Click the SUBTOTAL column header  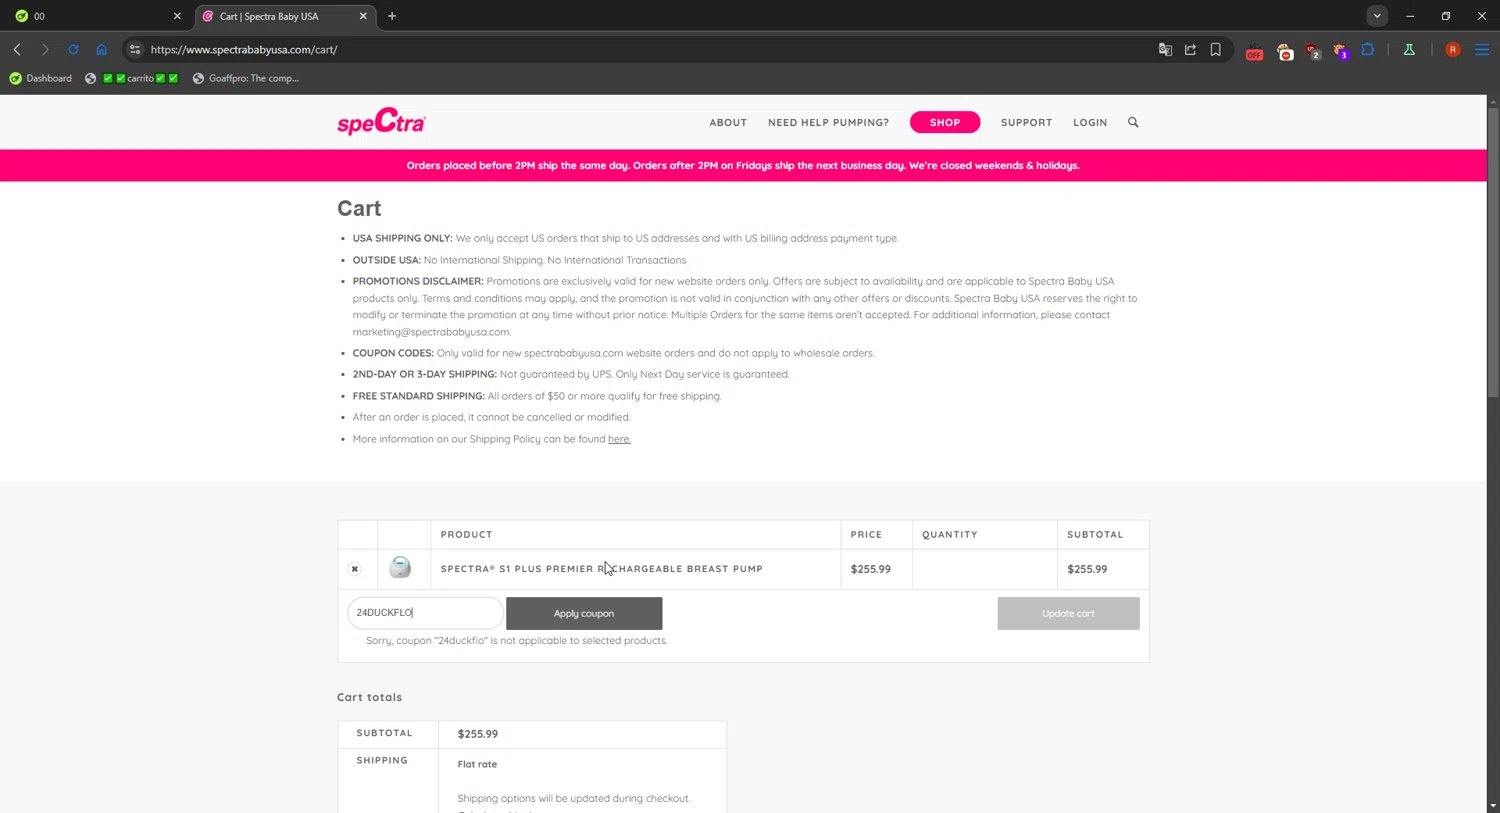pyautogui.click(x=1095, y=534)
